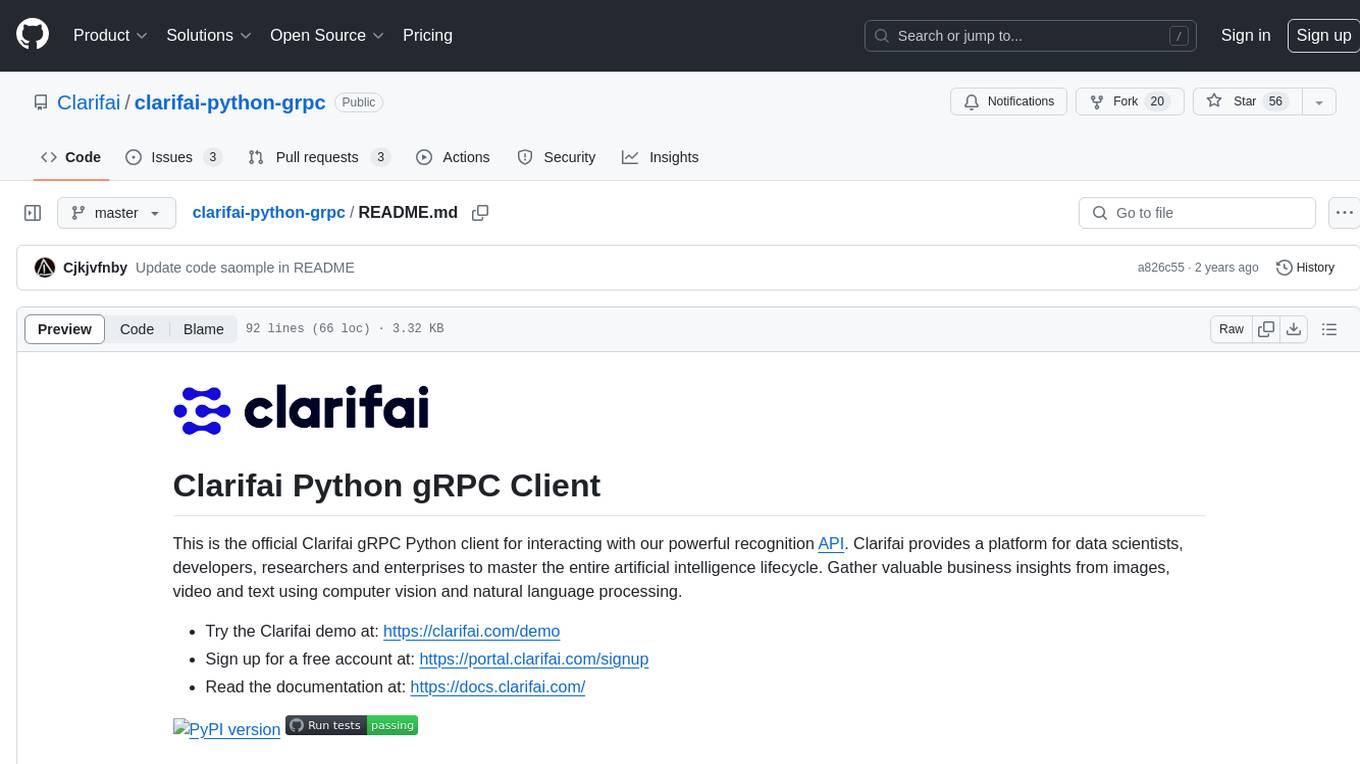Click the 92 lines file info text

click(x=344, y=329)
